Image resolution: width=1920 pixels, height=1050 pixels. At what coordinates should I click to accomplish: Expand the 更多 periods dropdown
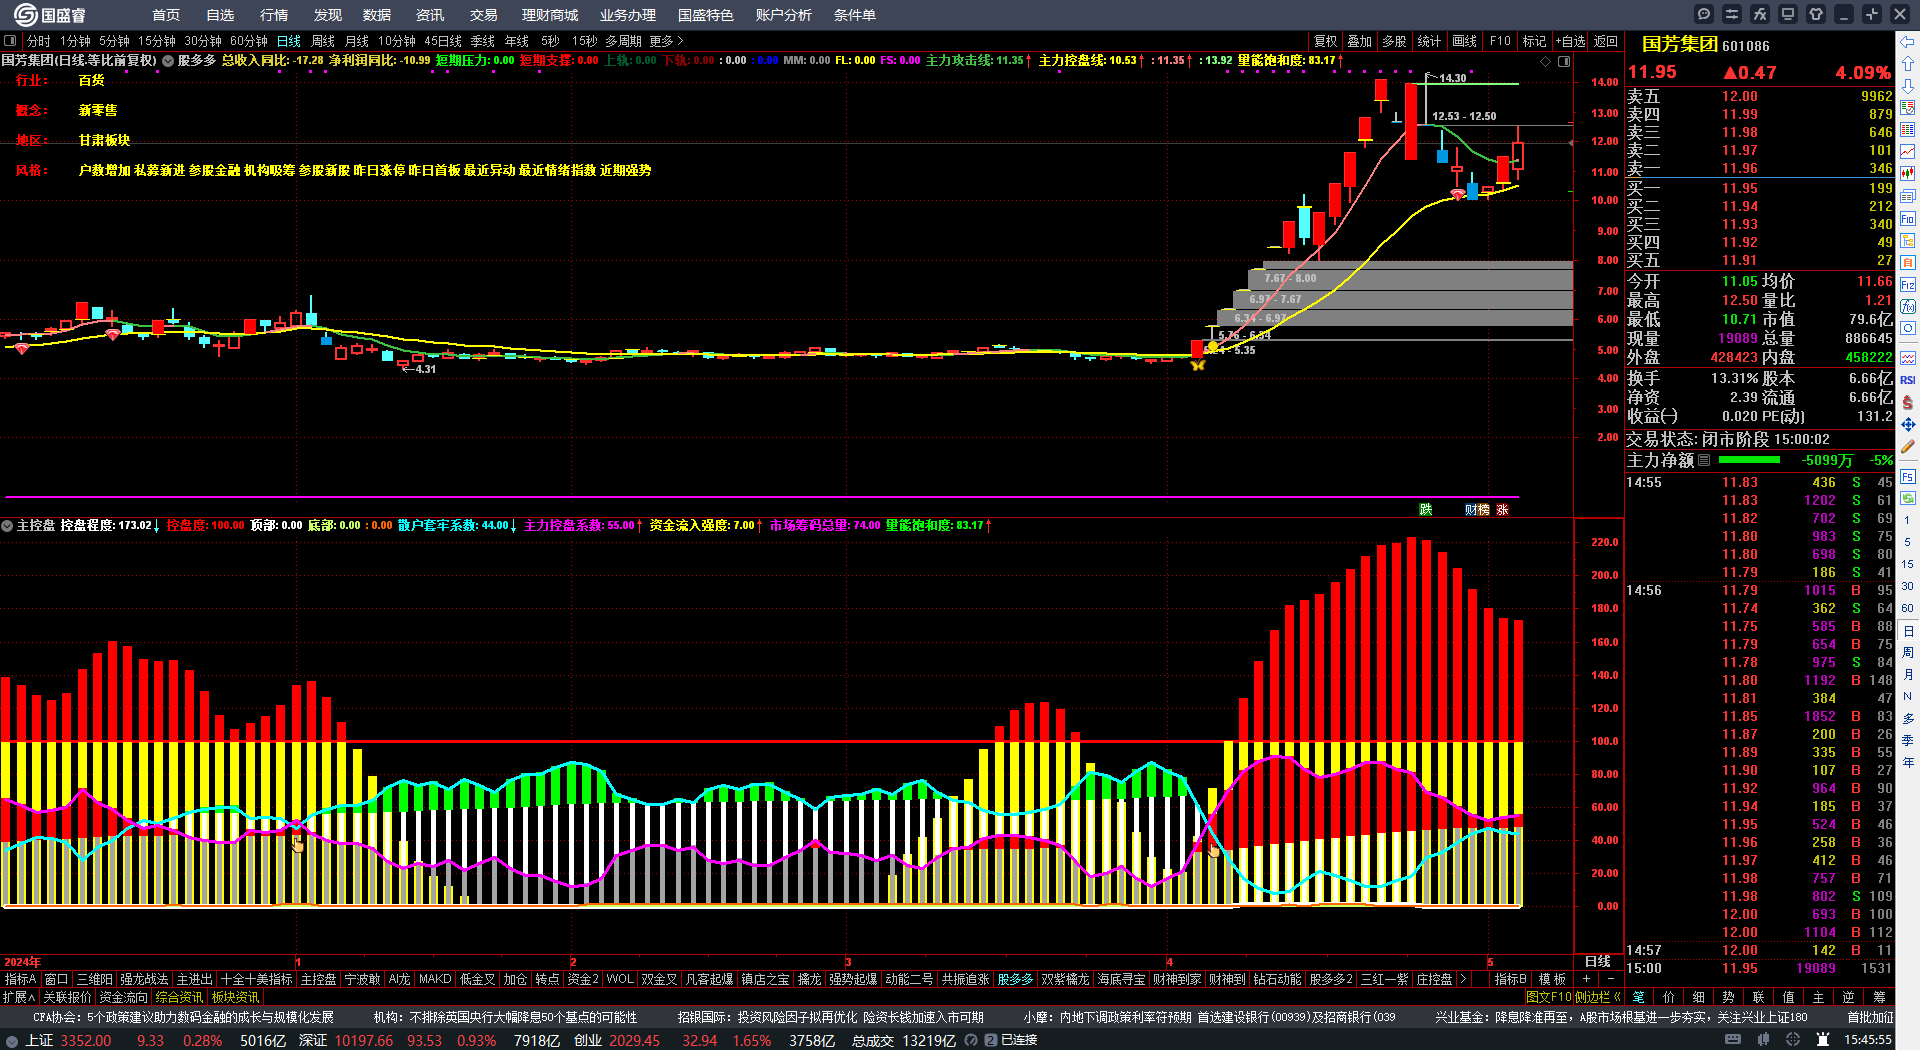click(x=666, y=41)
